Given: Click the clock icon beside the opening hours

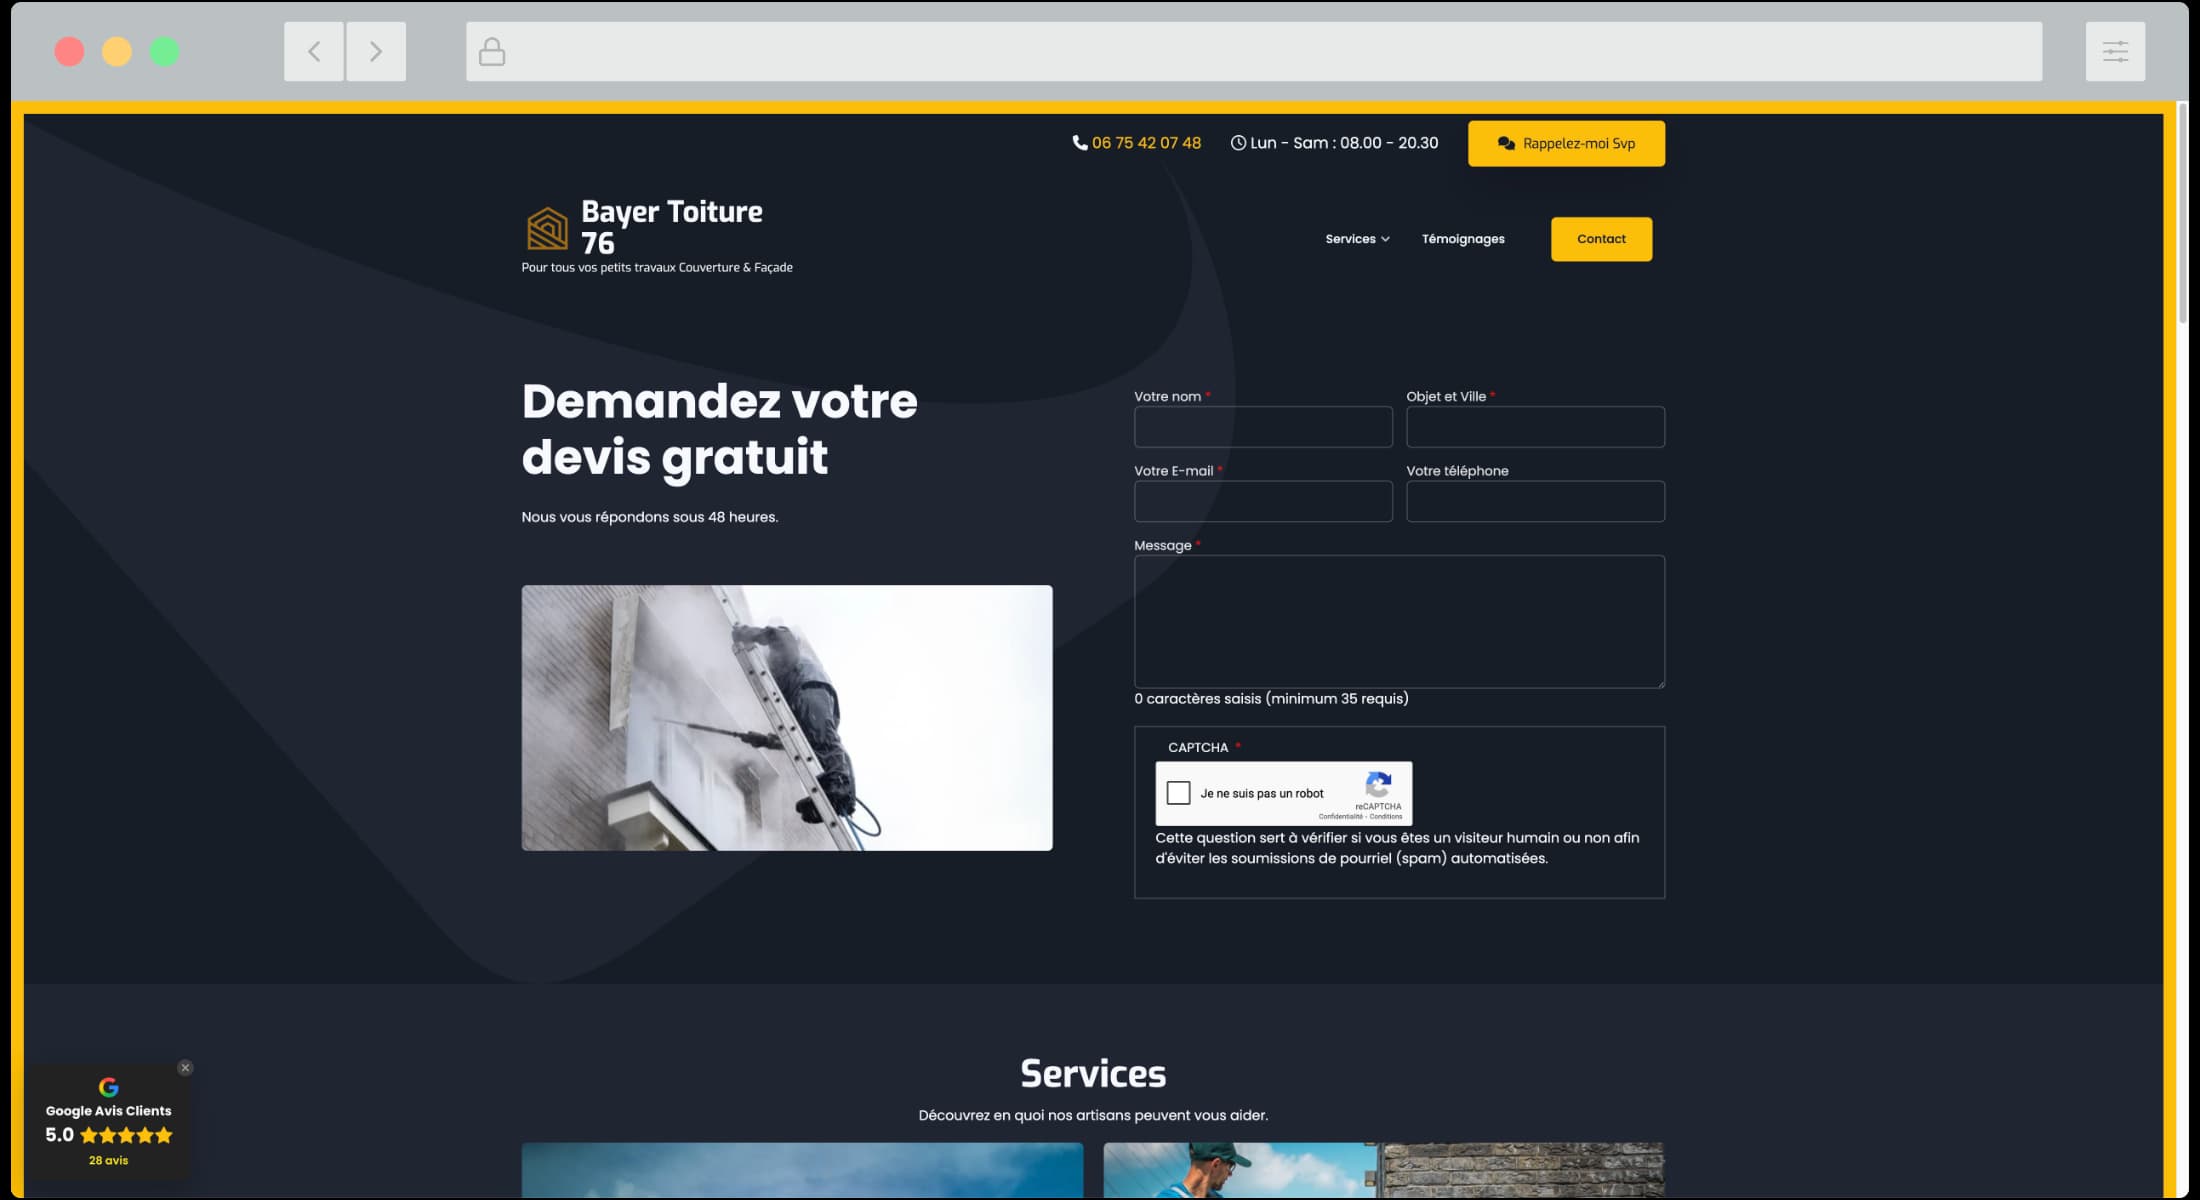Looking at the screenshot, I should point(1238,143).
